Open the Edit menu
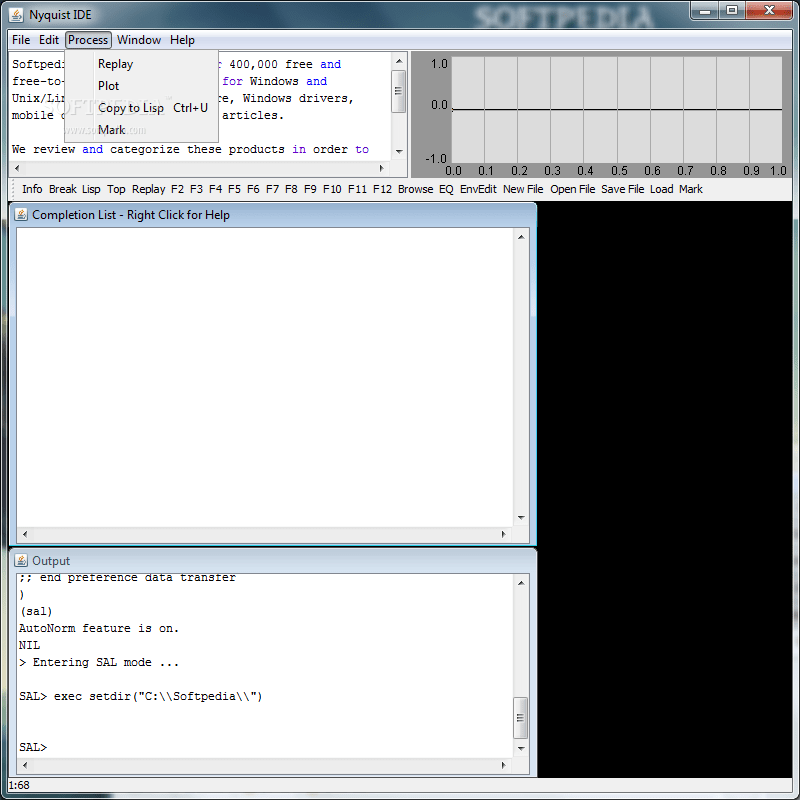The height and width of the screenshot is (800, 800). 49,40
